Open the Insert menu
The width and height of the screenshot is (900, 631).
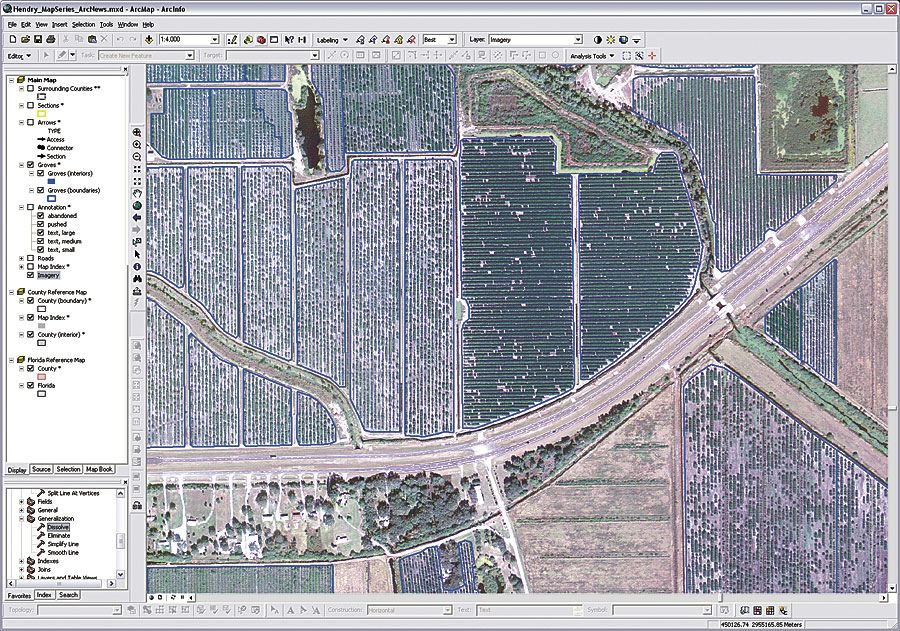(59, 25)
